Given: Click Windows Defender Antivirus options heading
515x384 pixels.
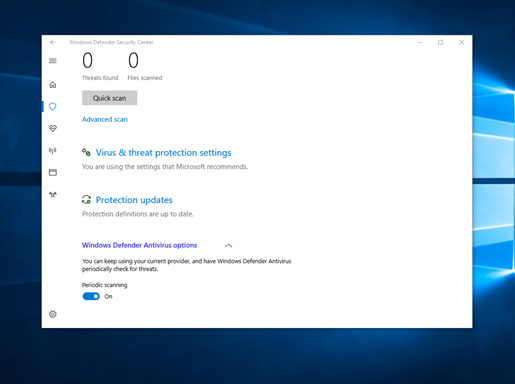Looking at the screenshot, I should [x=139, y=245].
